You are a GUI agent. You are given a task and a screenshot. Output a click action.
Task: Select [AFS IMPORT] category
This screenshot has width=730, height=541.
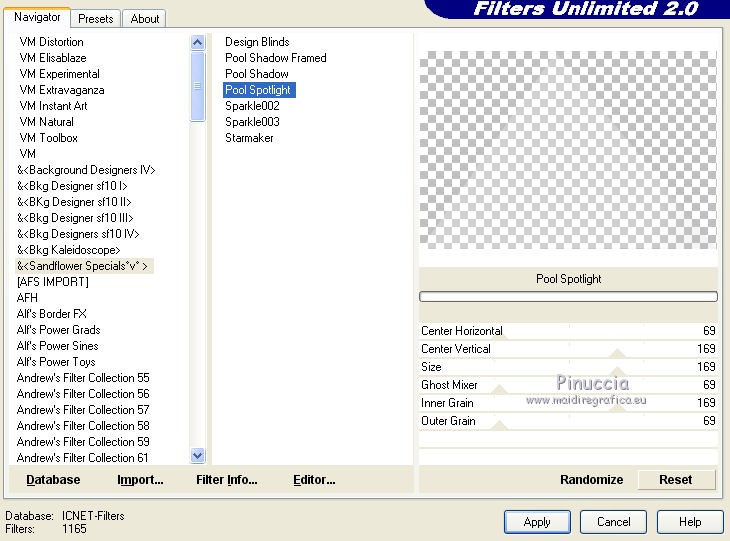53,282
